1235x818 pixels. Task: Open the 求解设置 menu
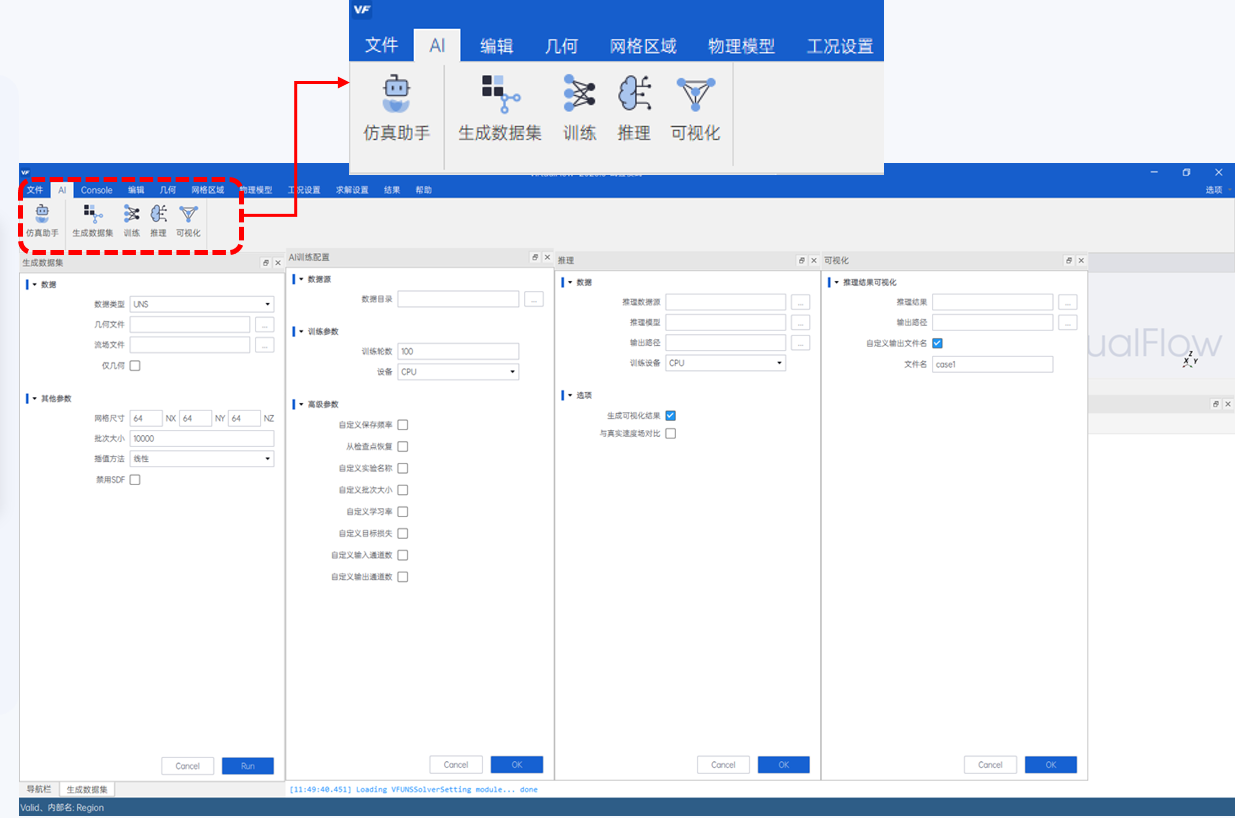pos(352,190)
